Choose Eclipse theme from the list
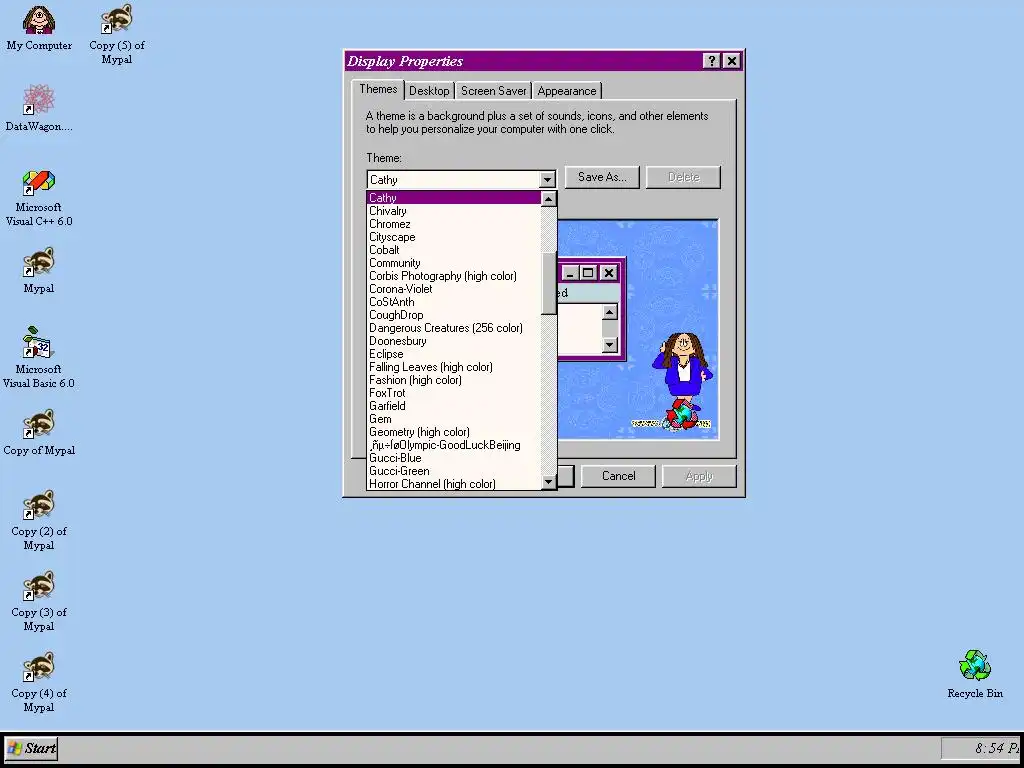This screenshot has width=1024, height=768. [x=454, y=354]
